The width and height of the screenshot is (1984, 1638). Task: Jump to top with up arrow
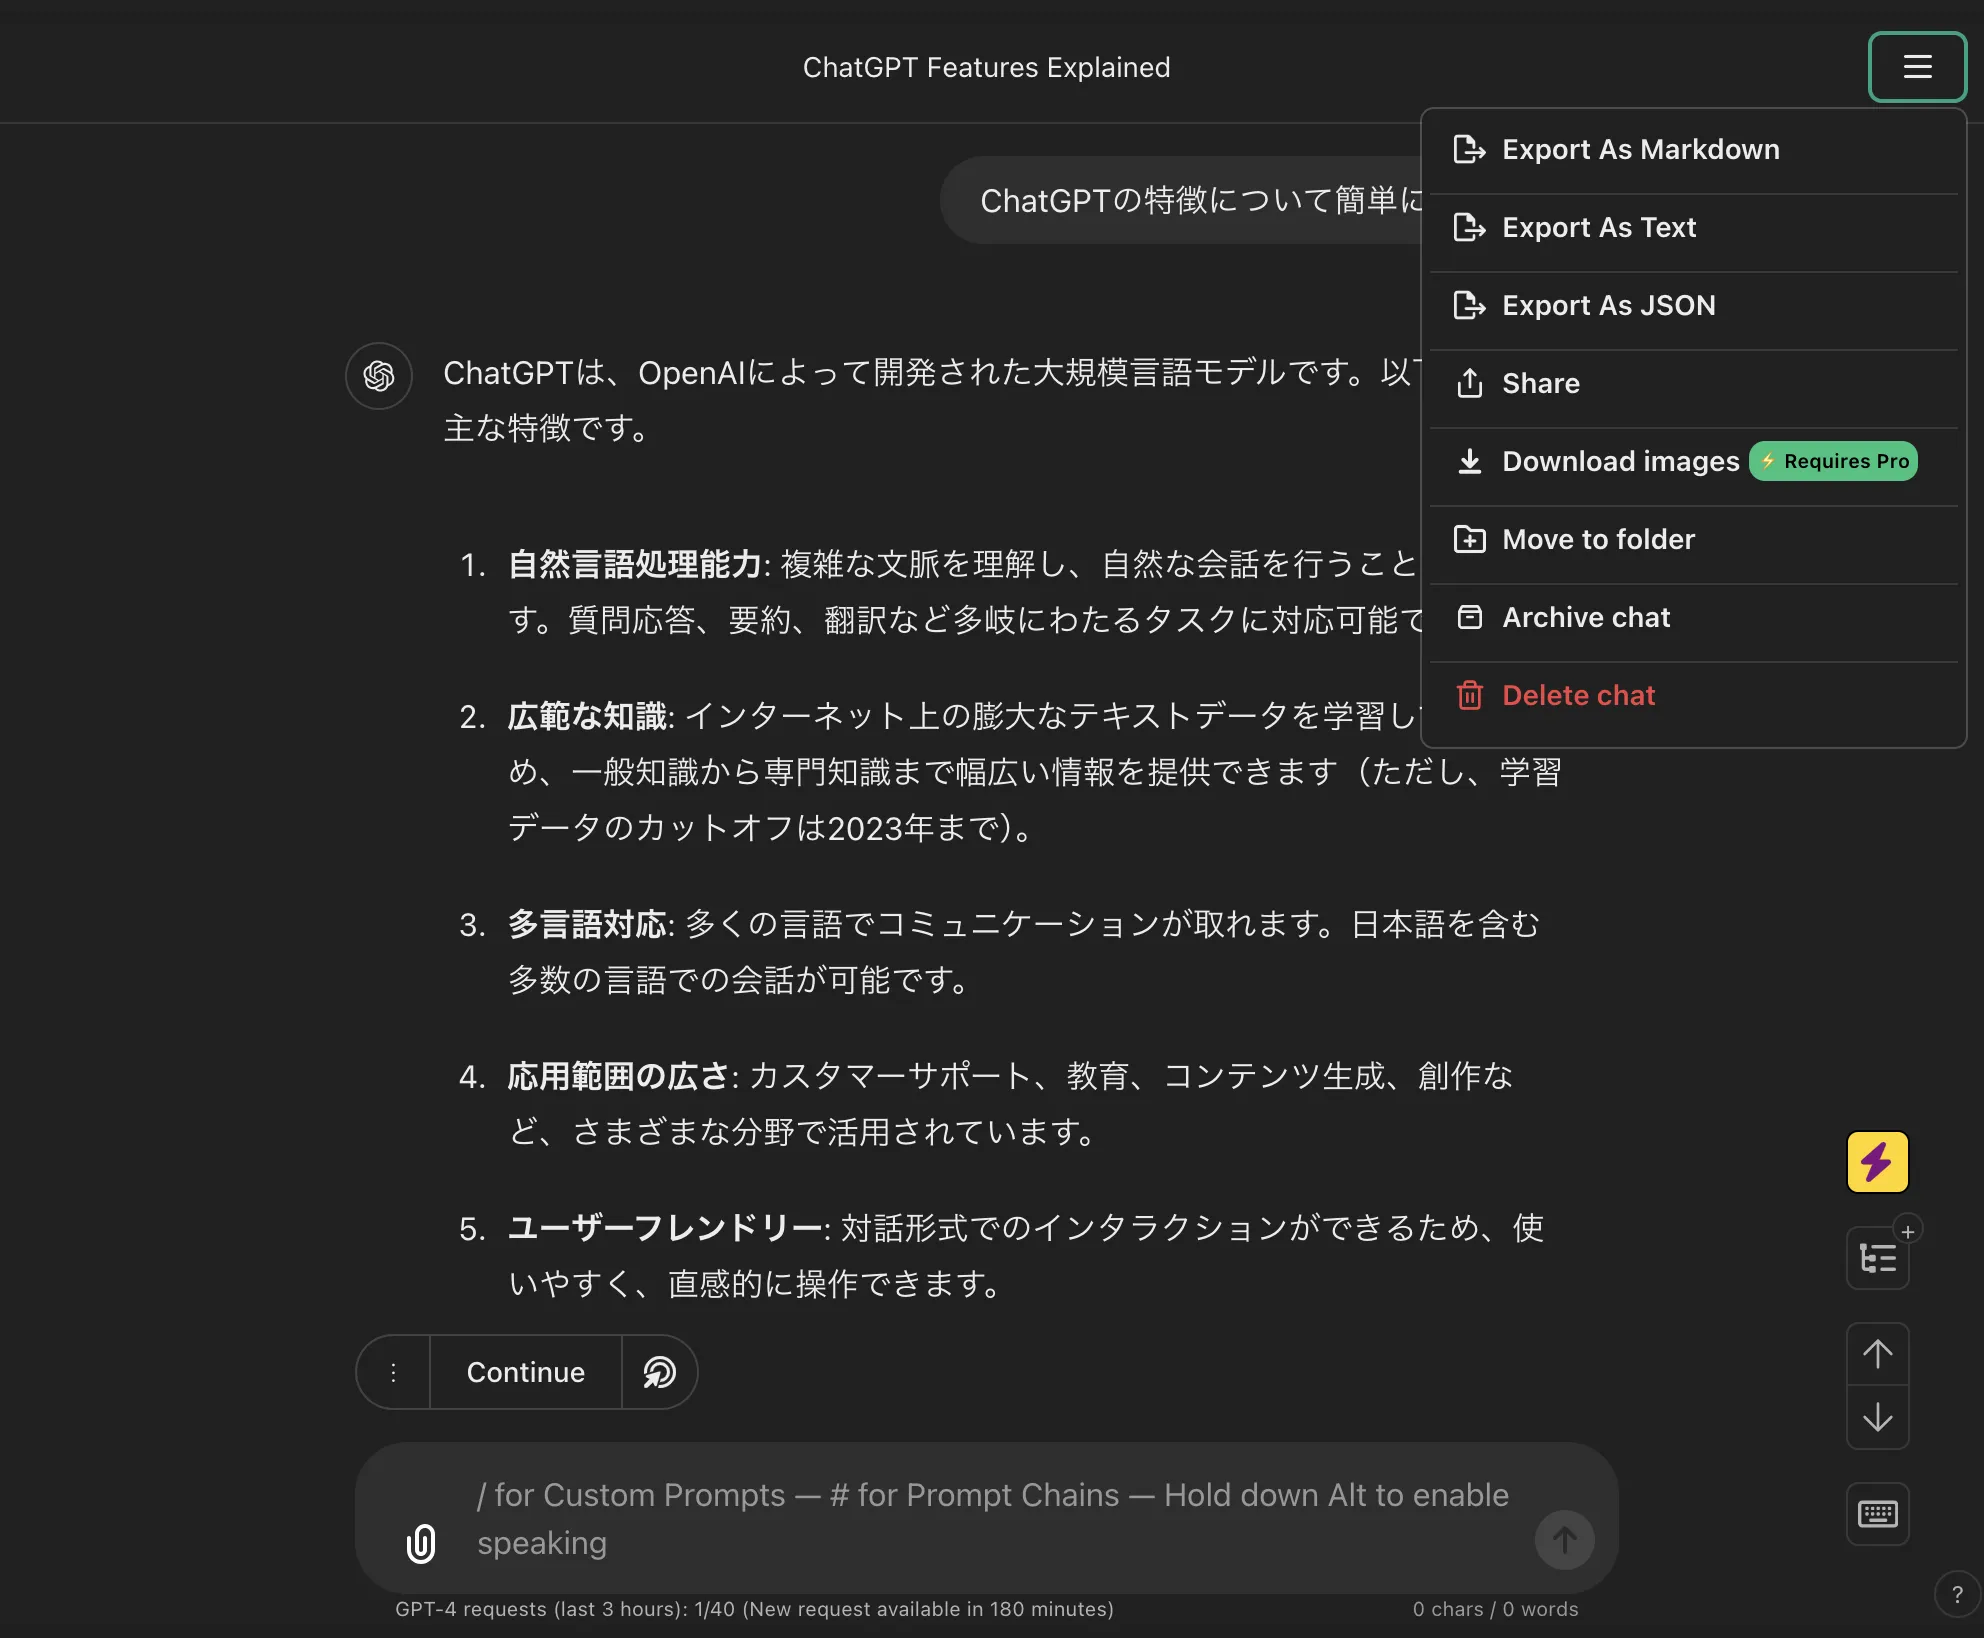(x=1877, y=1354)
